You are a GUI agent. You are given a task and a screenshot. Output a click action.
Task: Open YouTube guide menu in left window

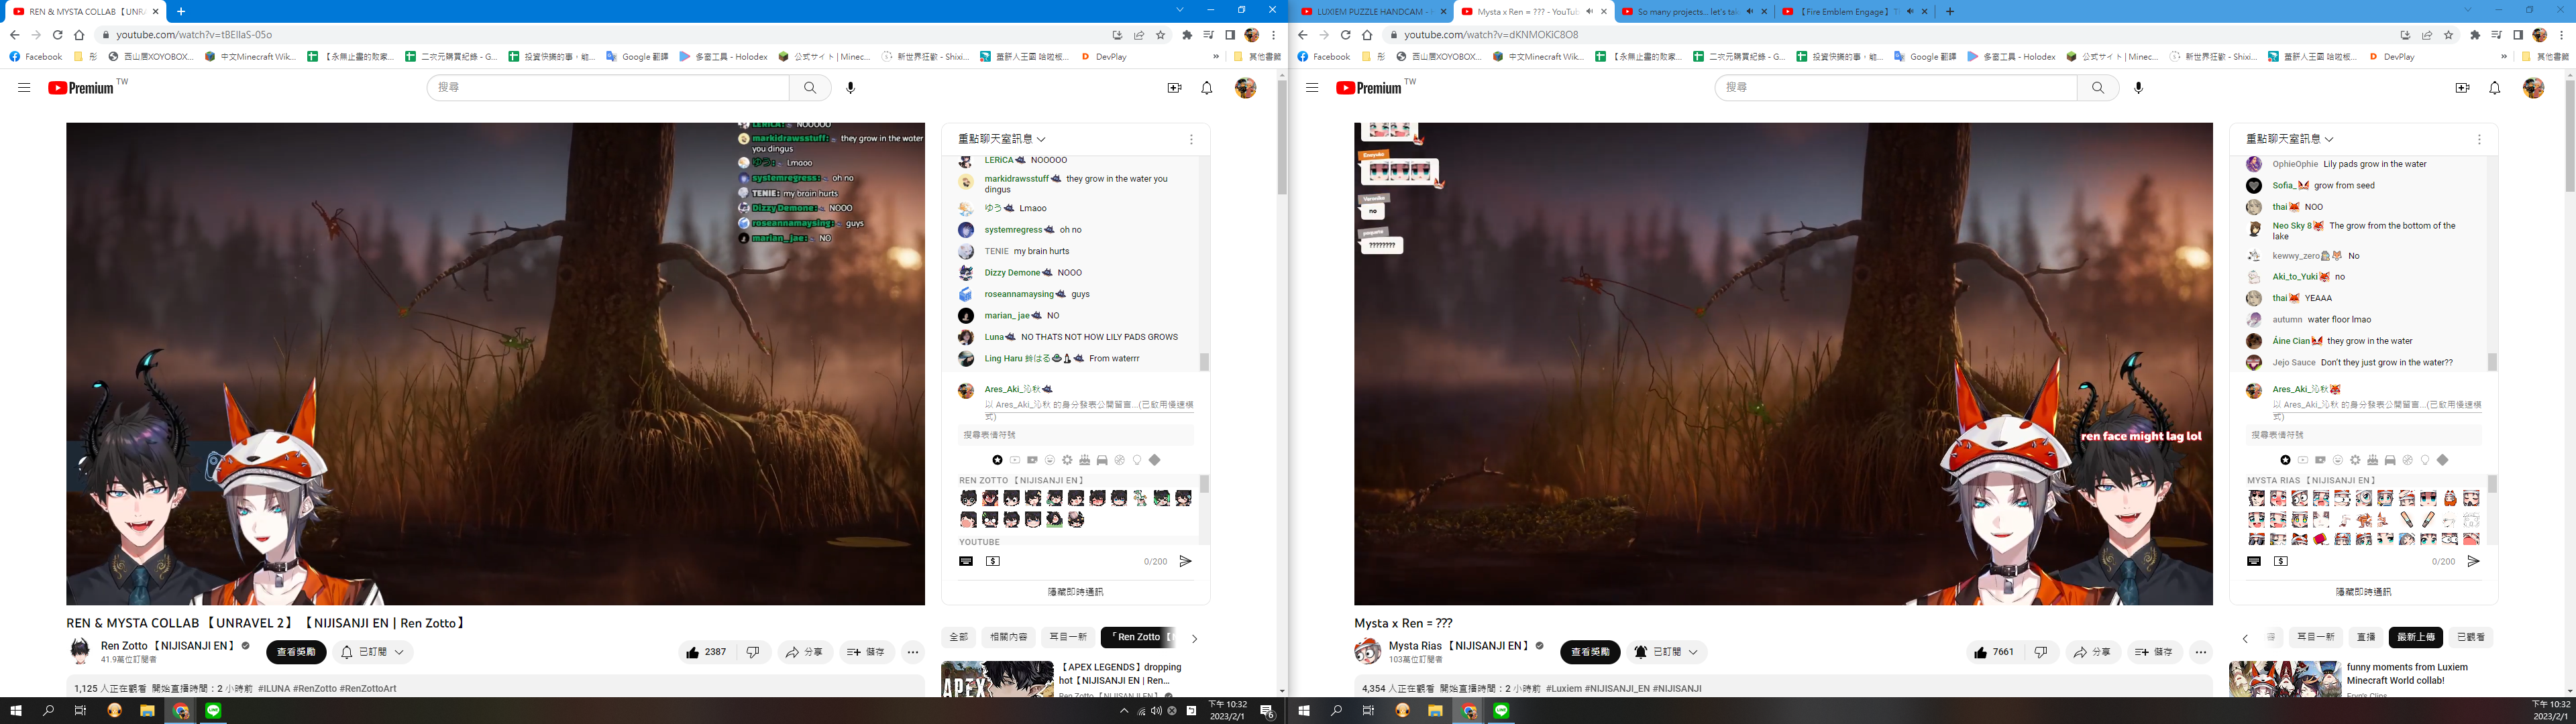(x=24, y=88)
